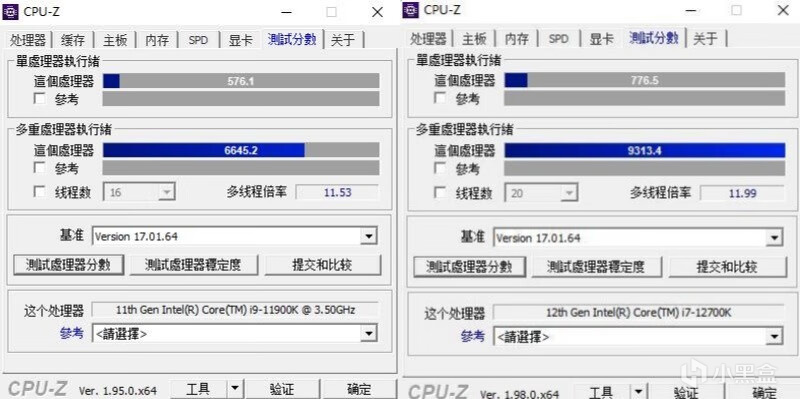Click 验证 button in right window
Viewport: 800px width, 399px height.
point(685,392)
